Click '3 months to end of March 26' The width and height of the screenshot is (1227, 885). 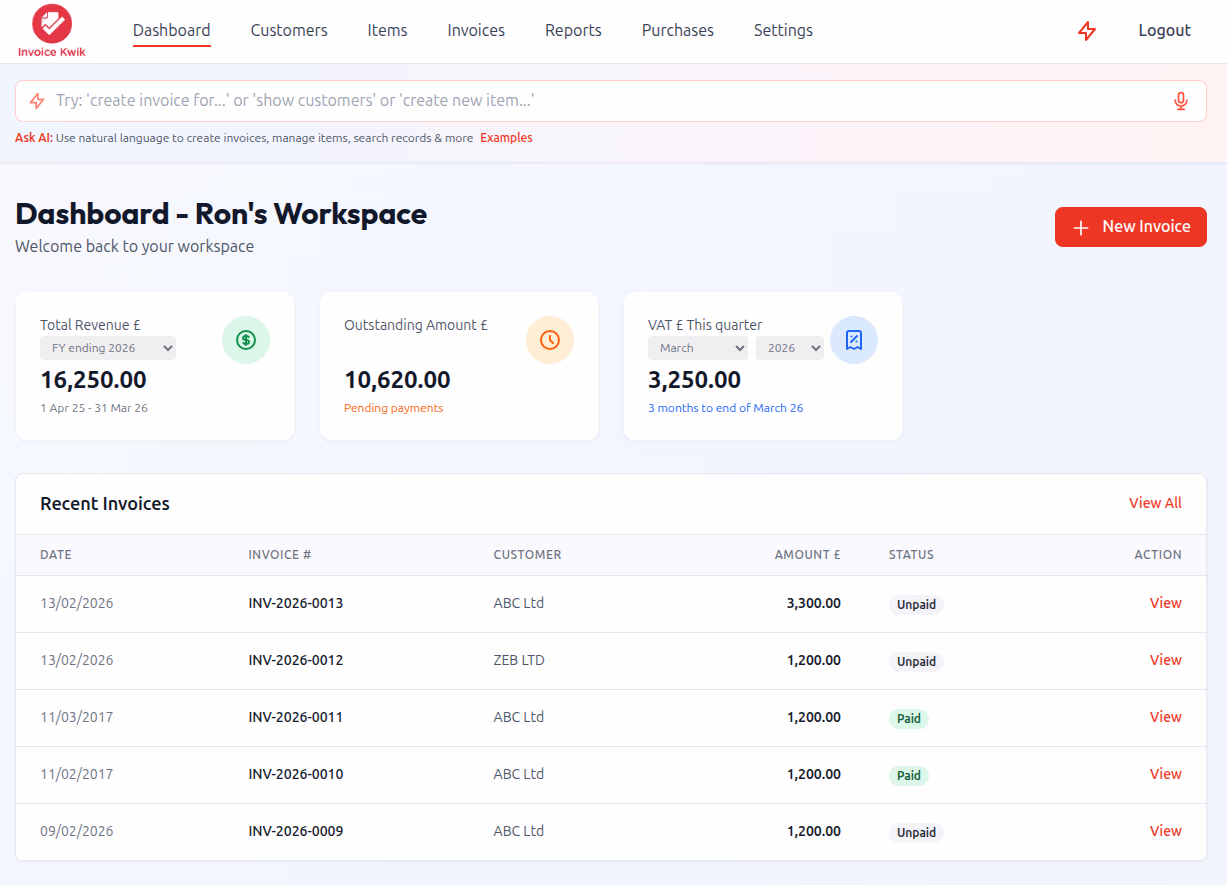pyautogui.click(x=726, y=408)
